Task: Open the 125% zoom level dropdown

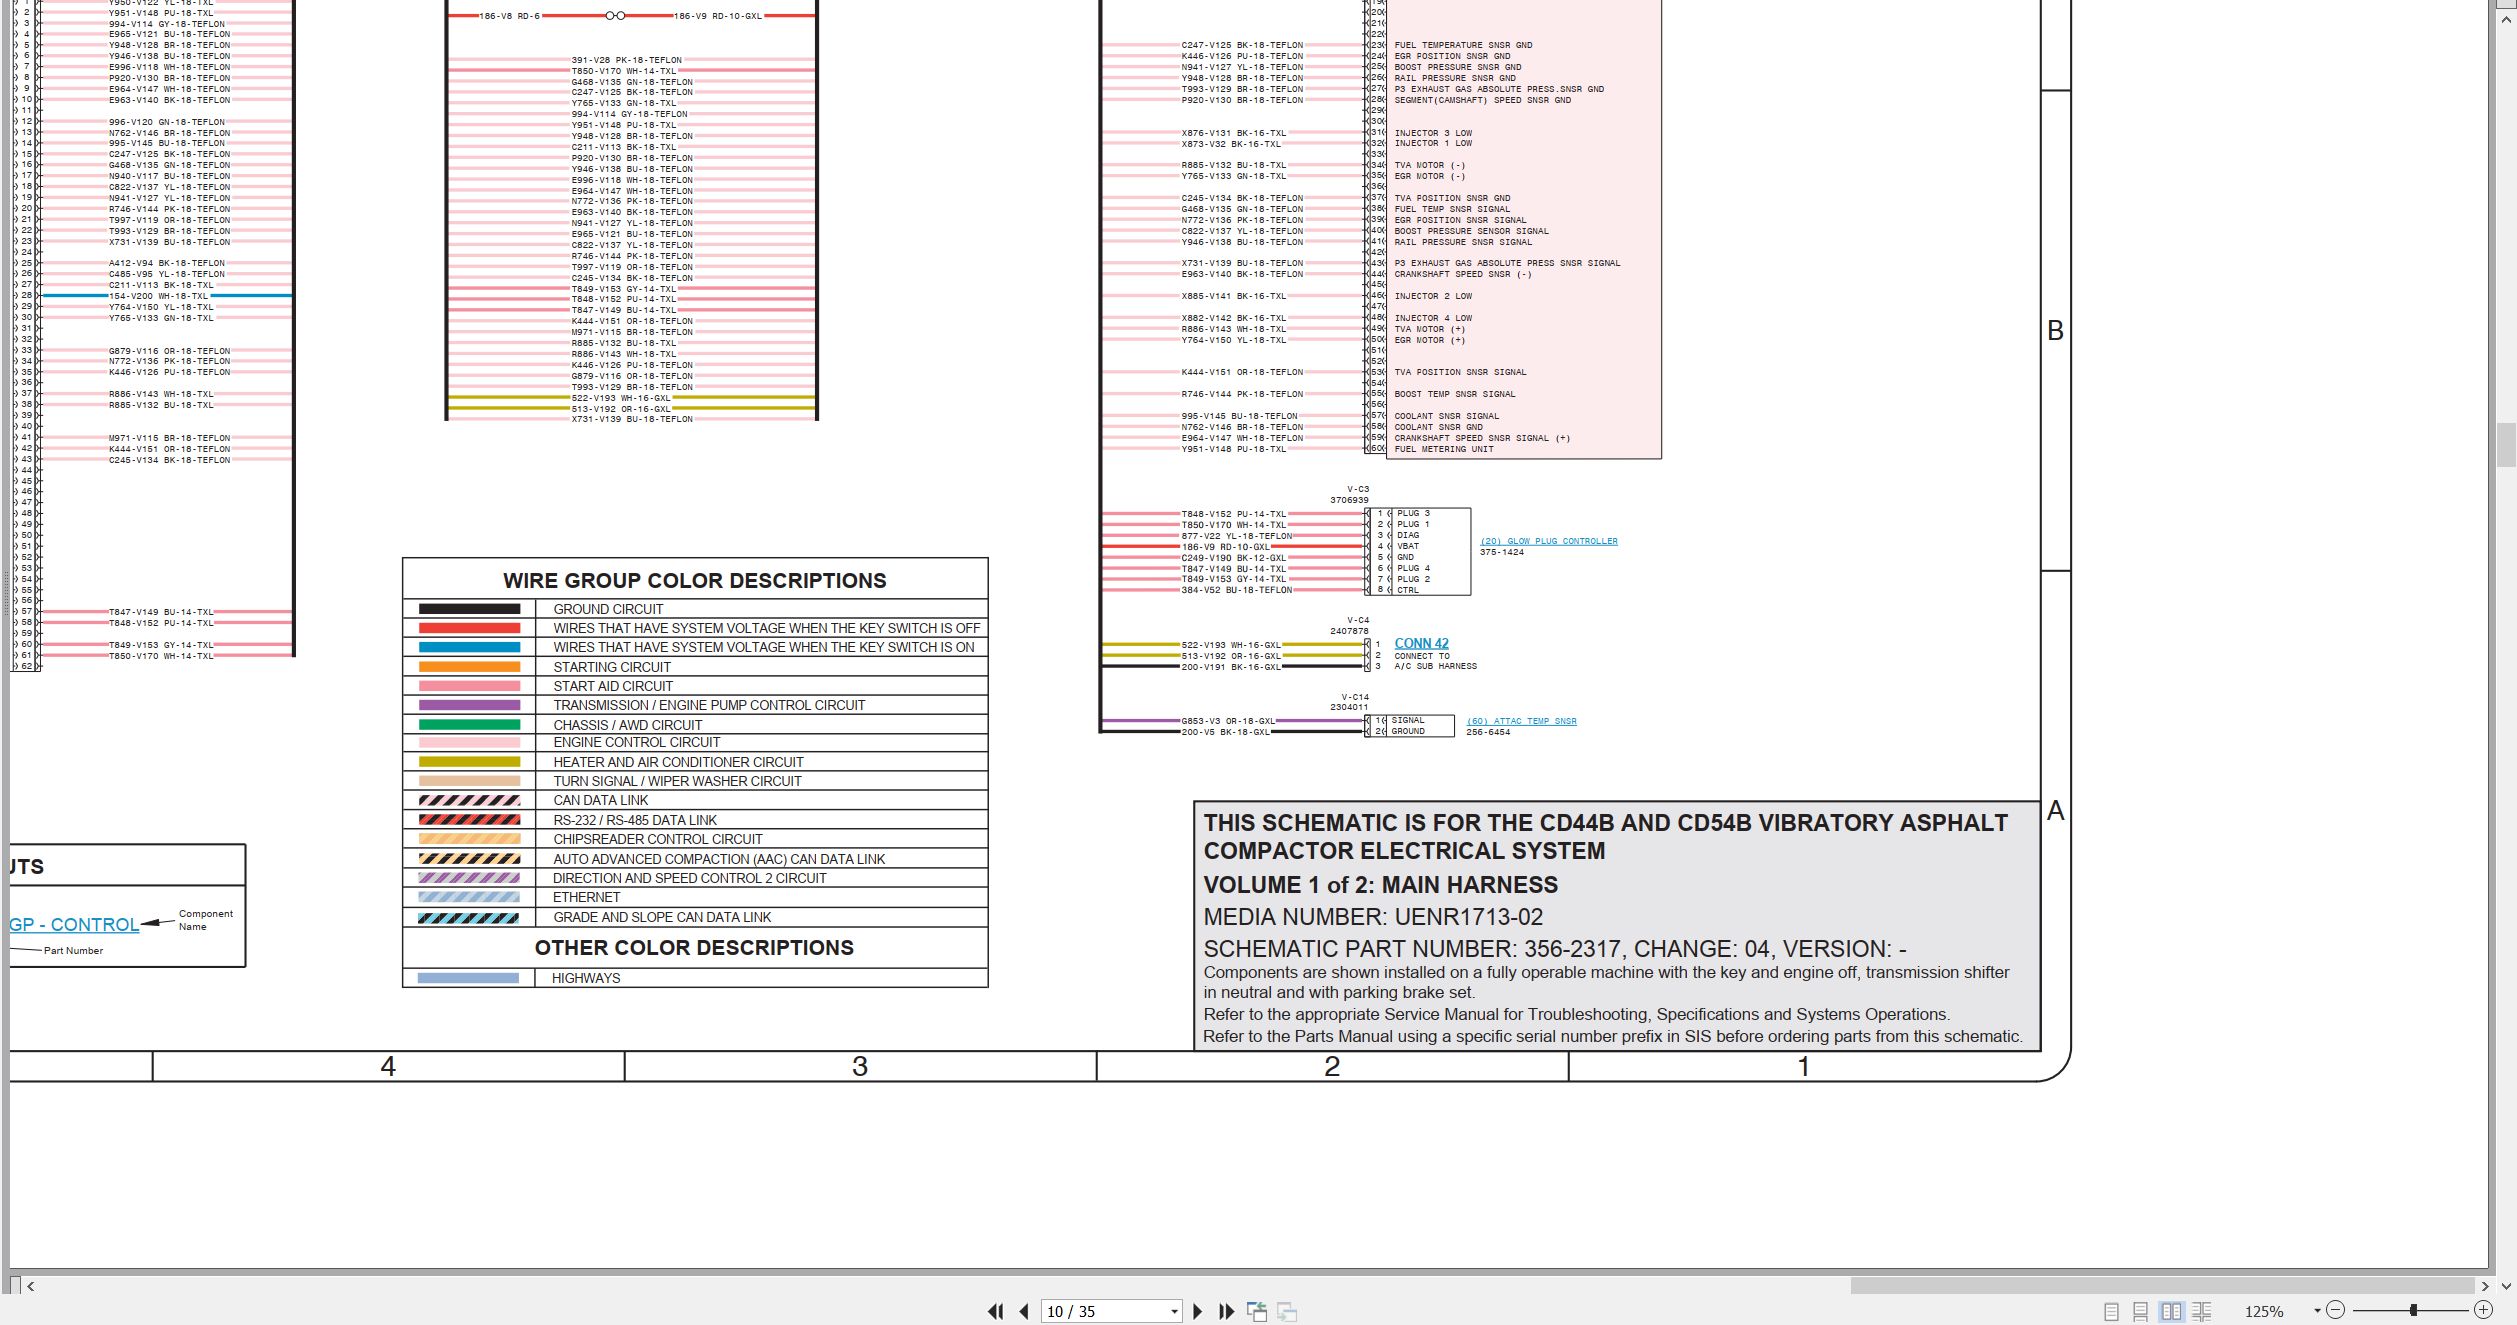Action: point(2317,1311)
